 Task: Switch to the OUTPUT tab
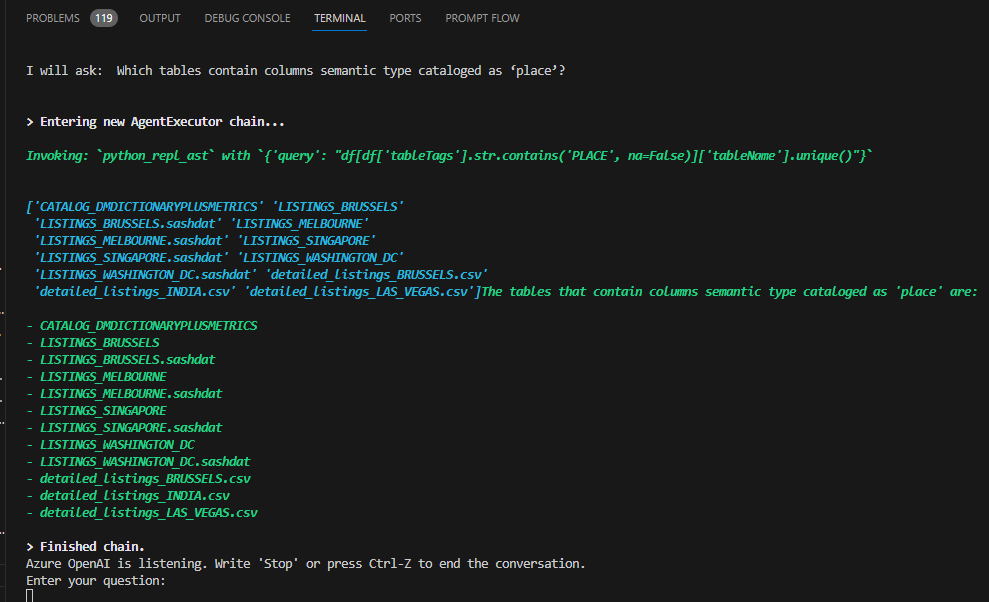coord(160,18)
